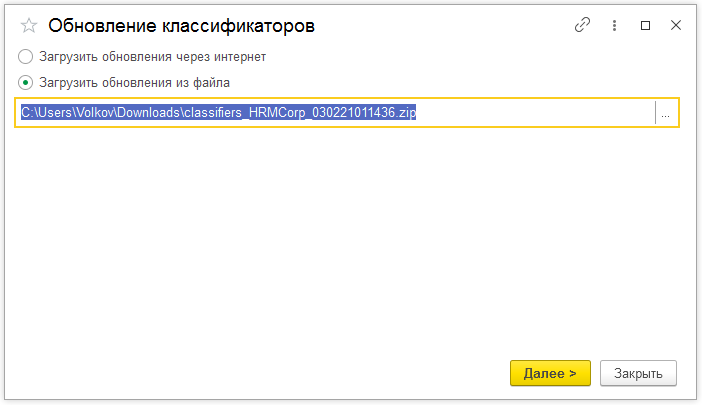Click the 'Загрузить обновления из файла' label
This screenshot has width=702, height=405.
pyautogui.click(x=135, y=83)
